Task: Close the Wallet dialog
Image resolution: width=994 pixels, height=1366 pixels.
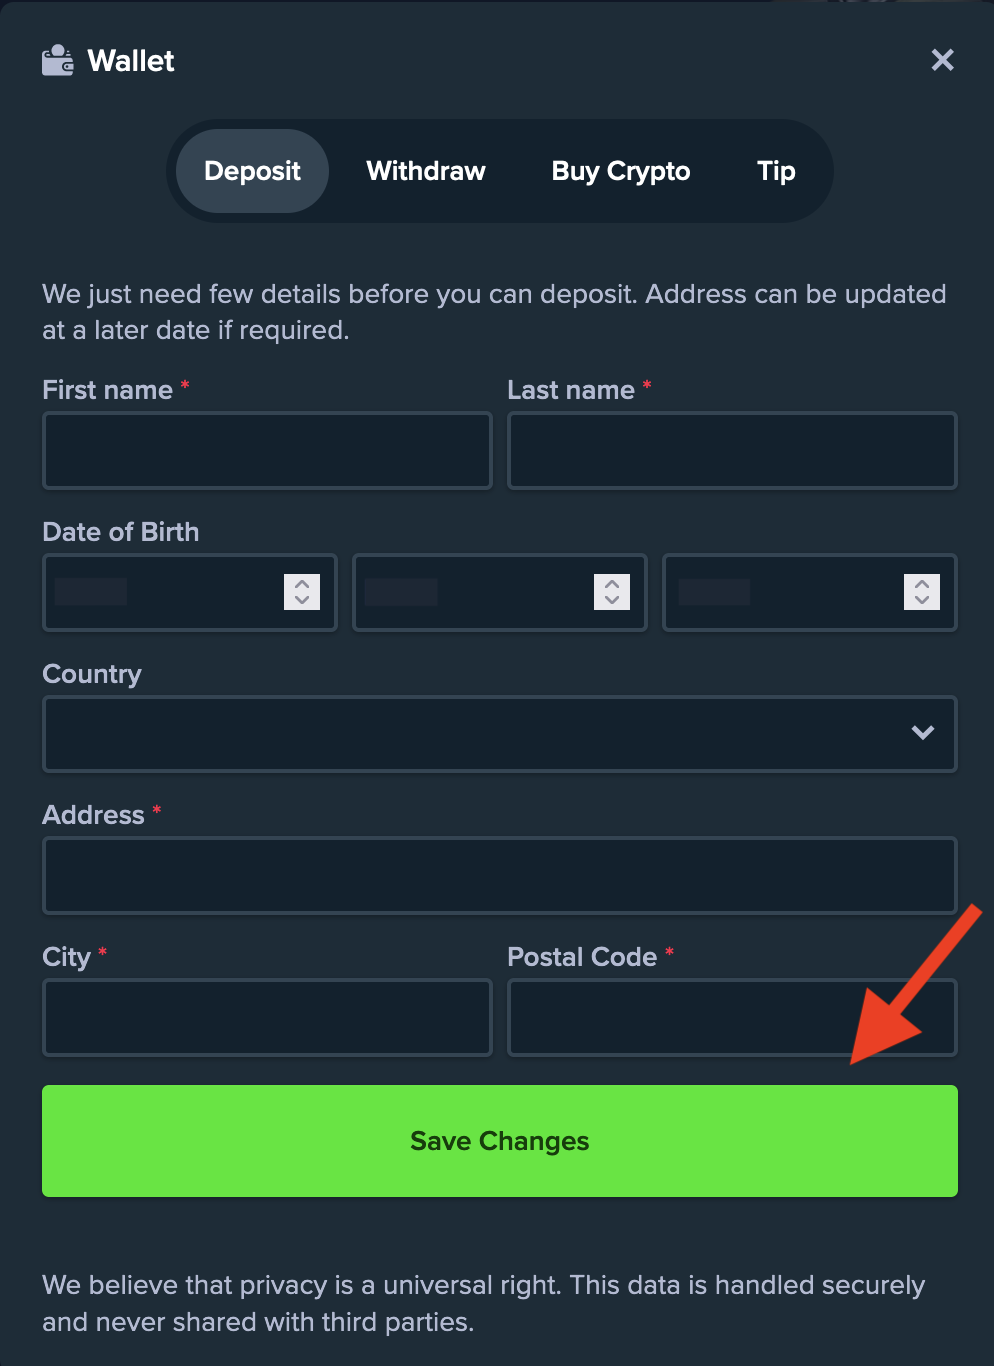Action: (x=942, y=60)
